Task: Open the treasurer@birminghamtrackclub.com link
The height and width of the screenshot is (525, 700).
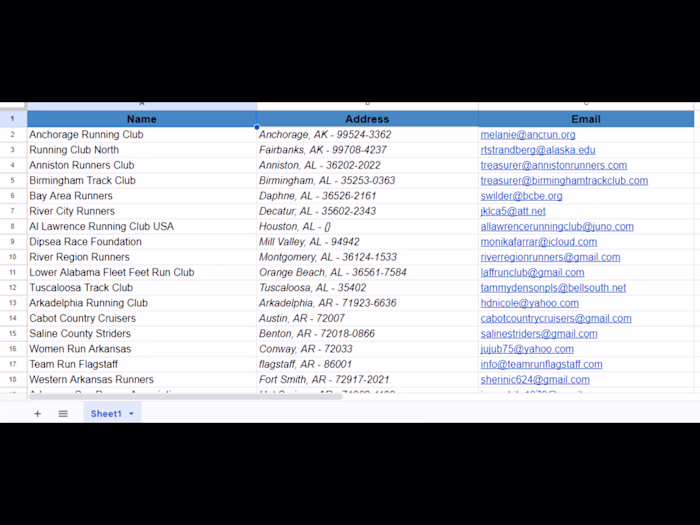Action: [564, 180]
